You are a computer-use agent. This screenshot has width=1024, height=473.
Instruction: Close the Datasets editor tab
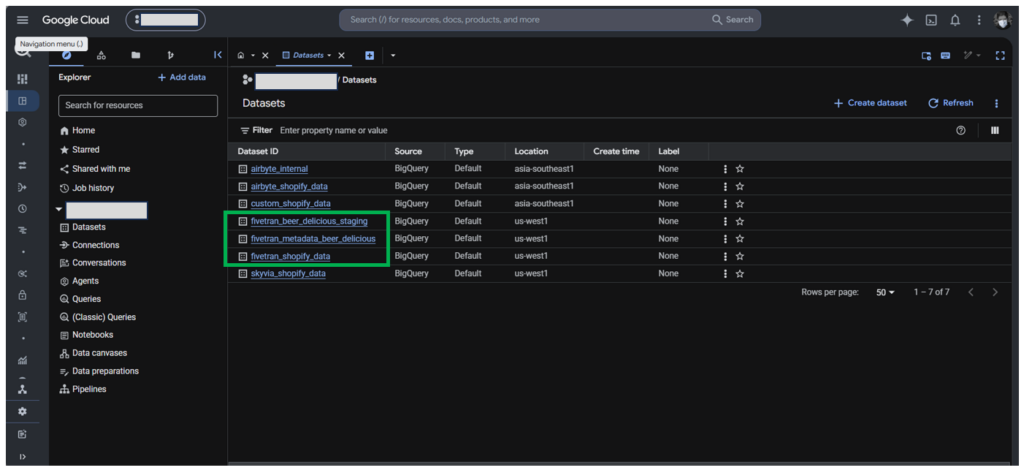[x=341, y=56]
